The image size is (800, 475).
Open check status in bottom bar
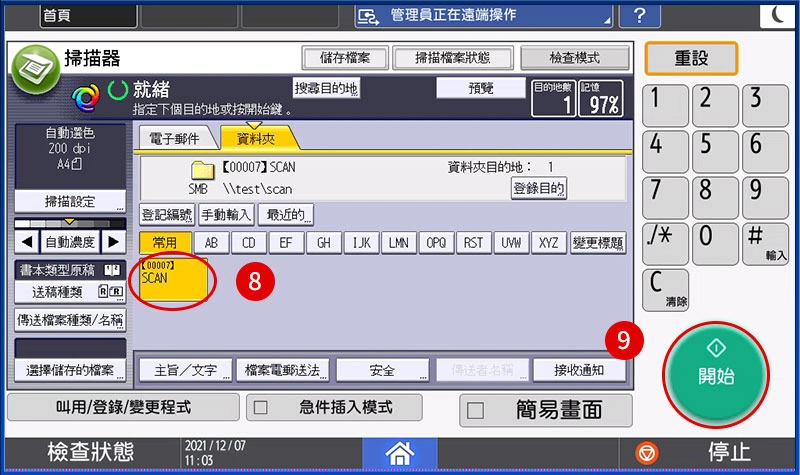point(91,453)
